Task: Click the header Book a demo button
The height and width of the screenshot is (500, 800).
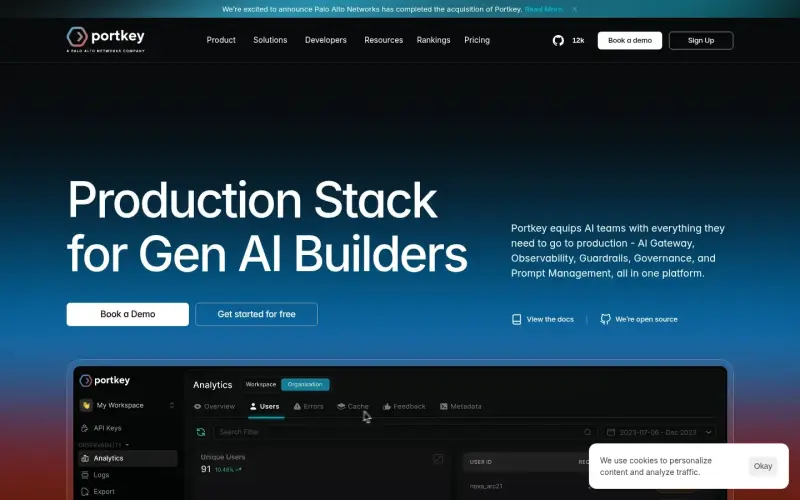Action: [630, 40]
